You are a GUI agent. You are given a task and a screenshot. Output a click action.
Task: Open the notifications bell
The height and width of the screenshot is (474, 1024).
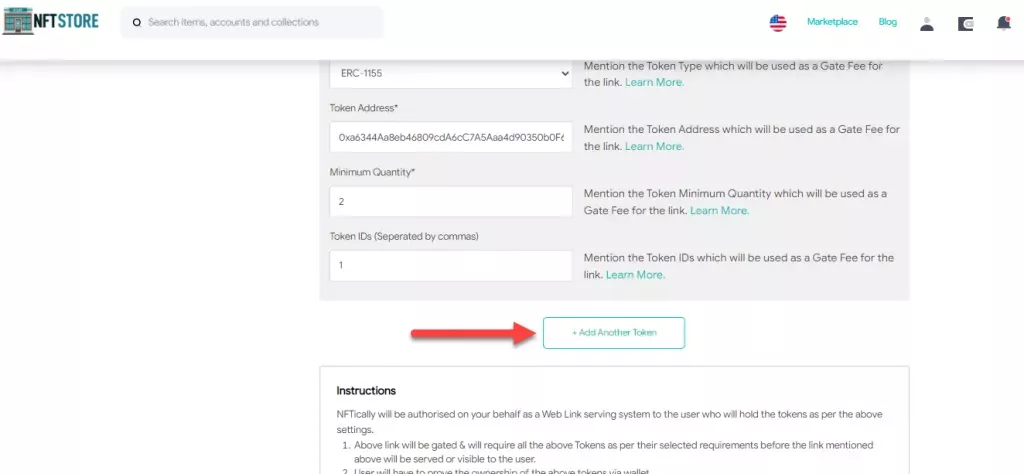[x=1003, y=23]
